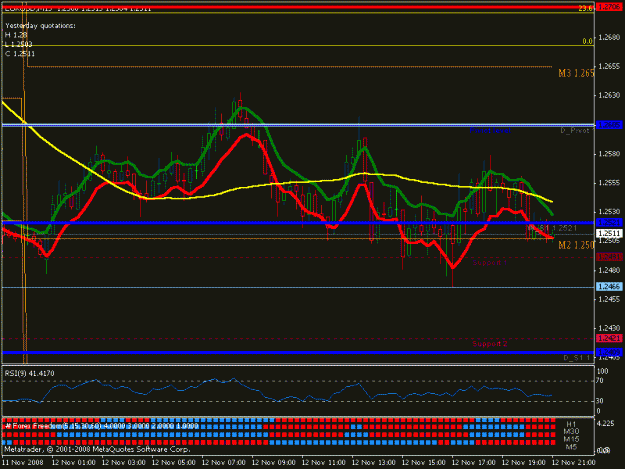Select the 'C 1.2511' yesterday close text
625x469 pixels.
point(20,54)
